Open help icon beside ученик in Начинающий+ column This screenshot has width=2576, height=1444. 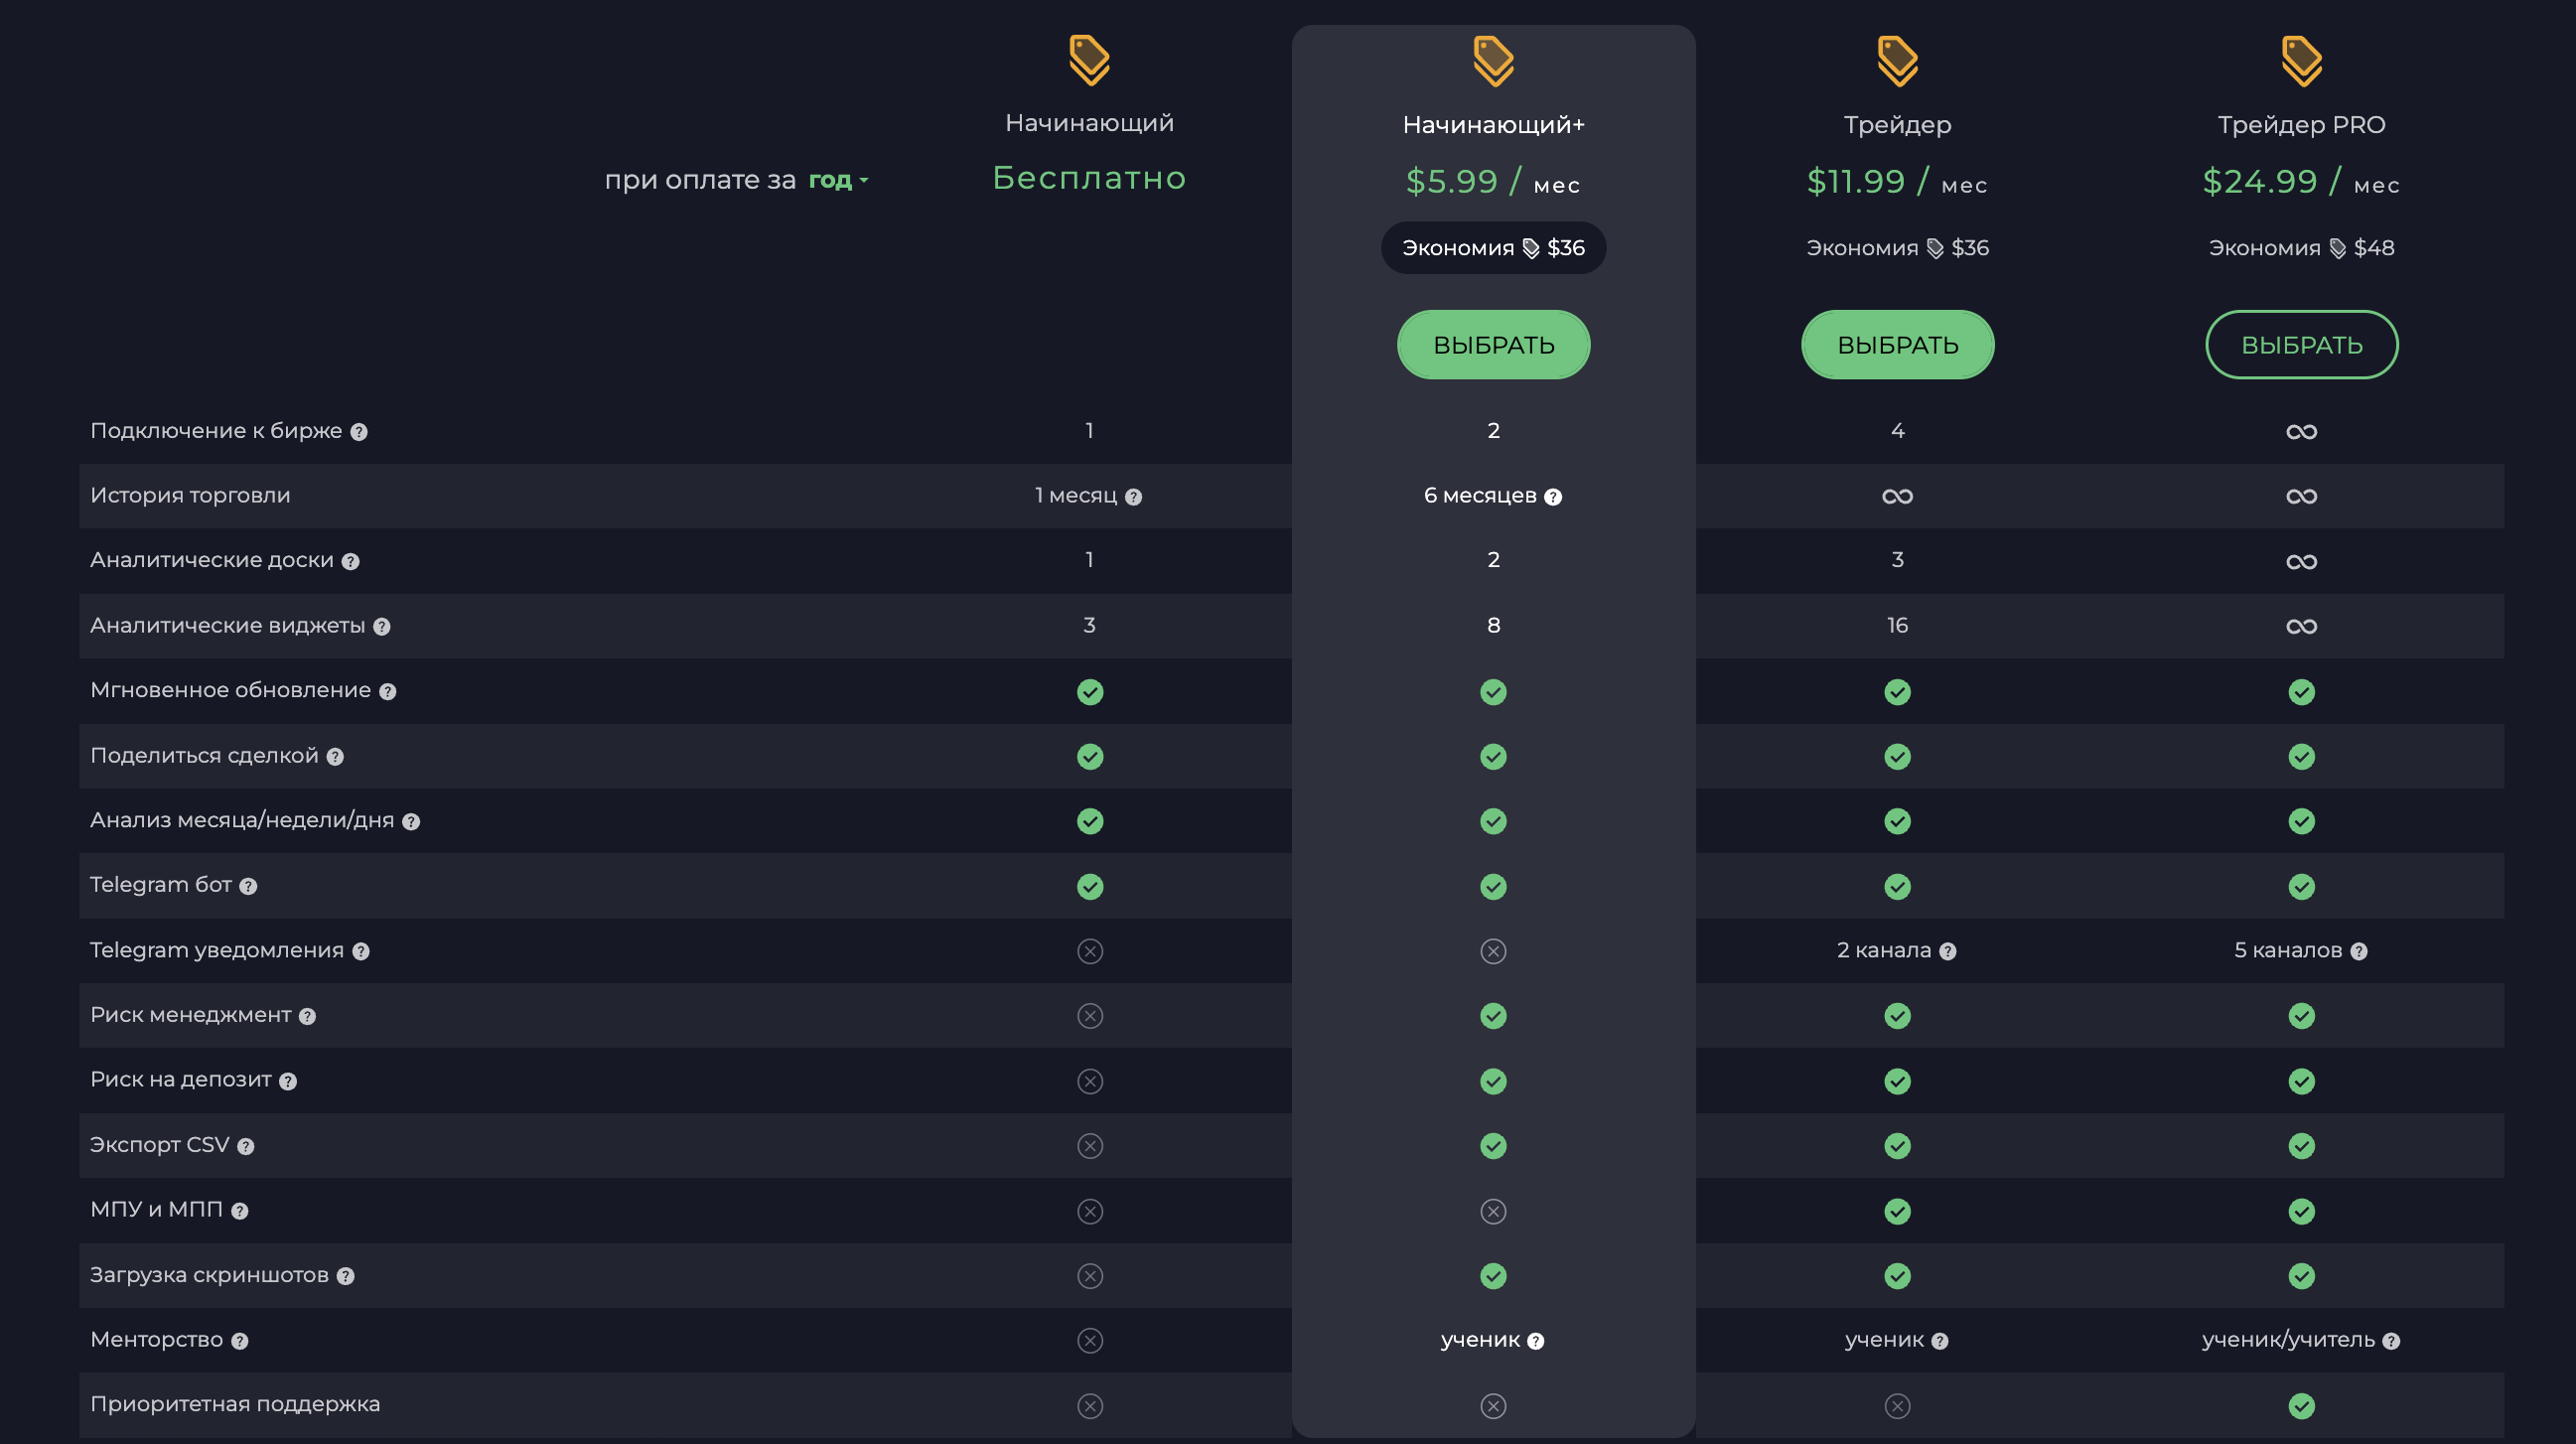[1536, 1341]
